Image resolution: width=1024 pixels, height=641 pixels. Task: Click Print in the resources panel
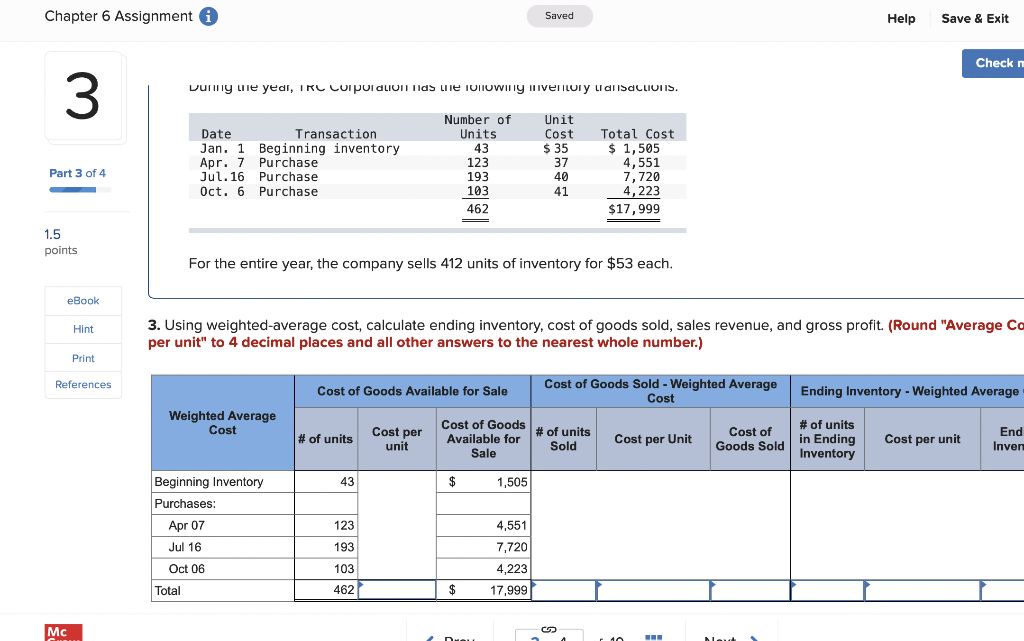tap(83, 357)
